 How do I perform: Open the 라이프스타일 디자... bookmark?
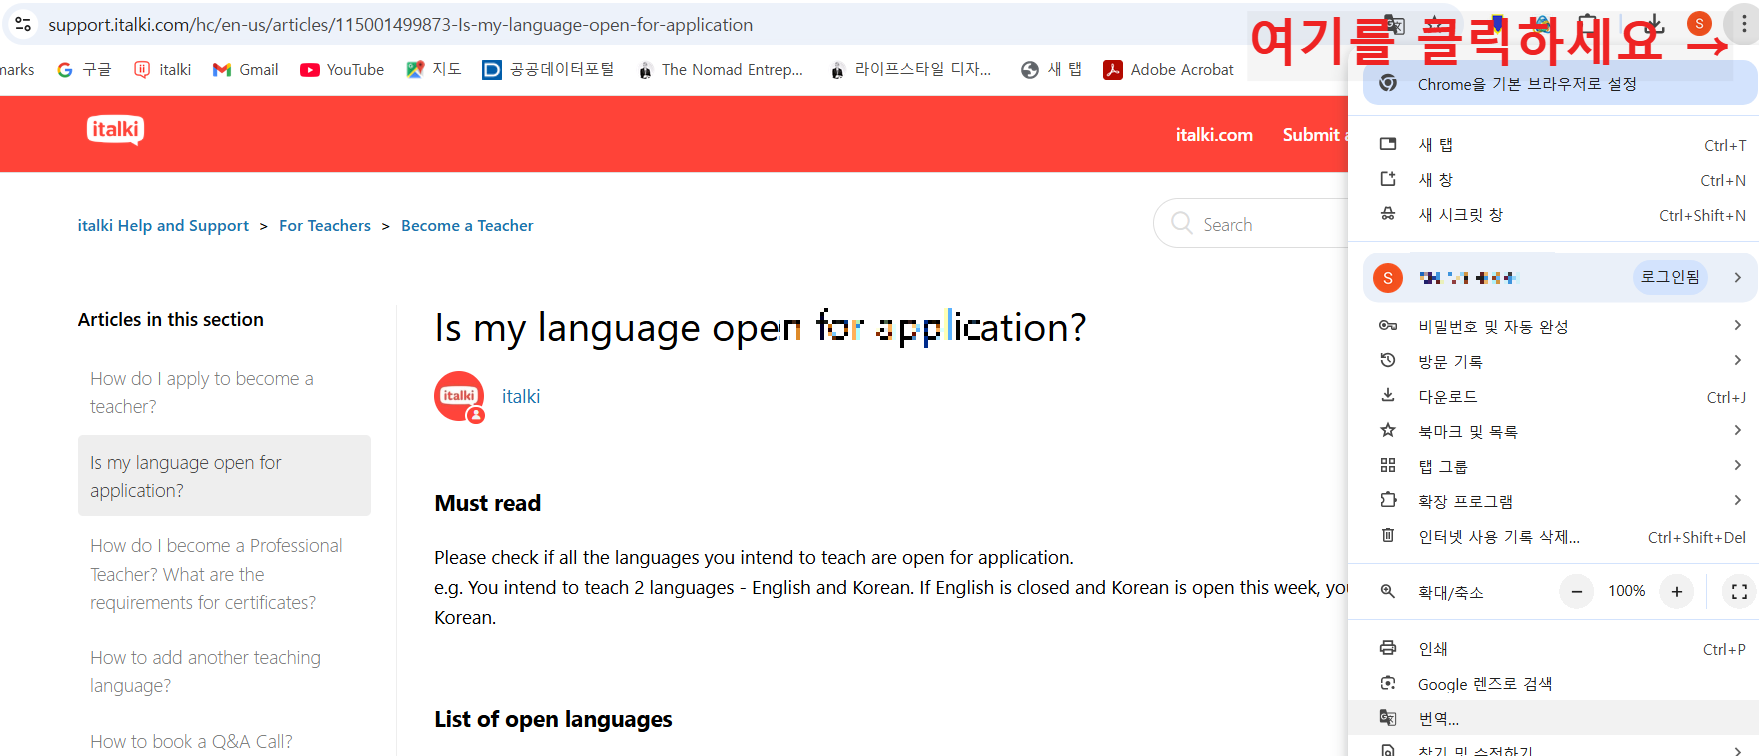point(911,69)
